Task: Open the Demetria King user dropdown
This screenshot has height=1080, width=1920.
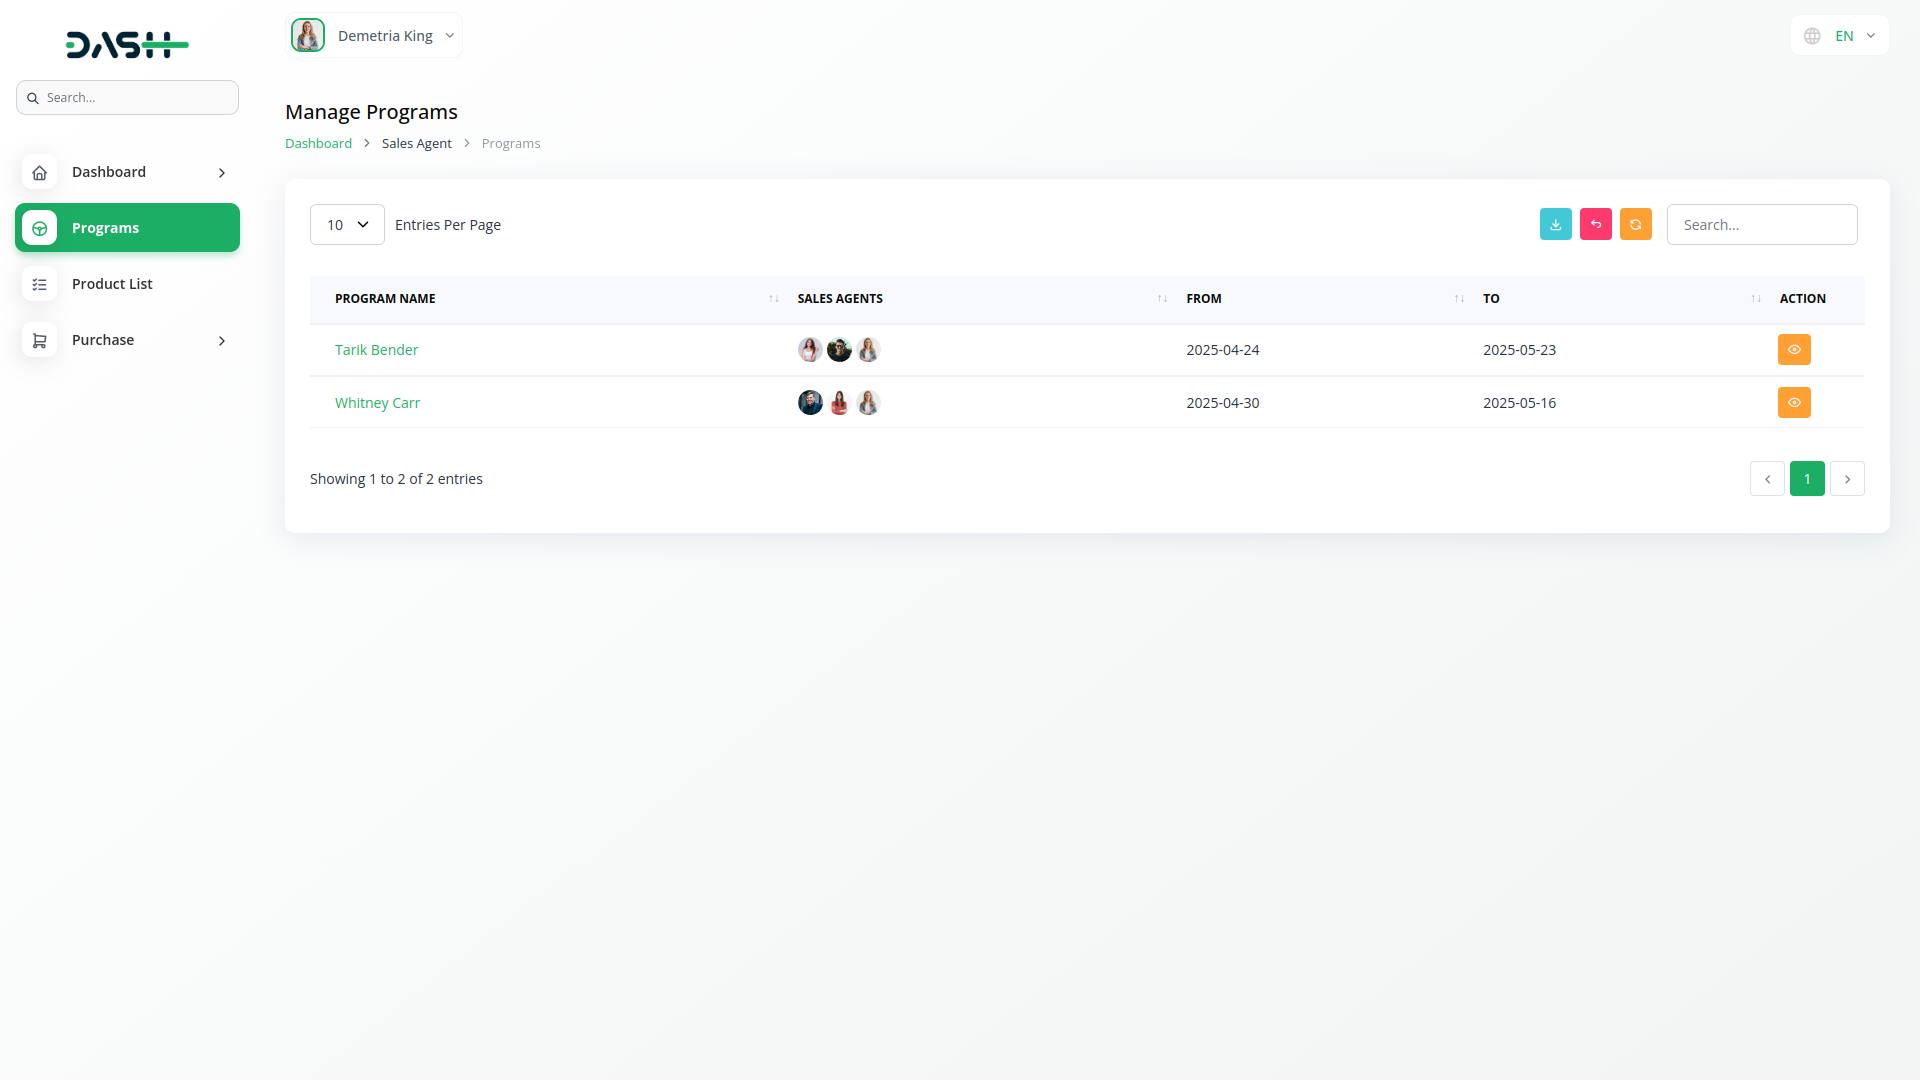Action: [374, 35]
